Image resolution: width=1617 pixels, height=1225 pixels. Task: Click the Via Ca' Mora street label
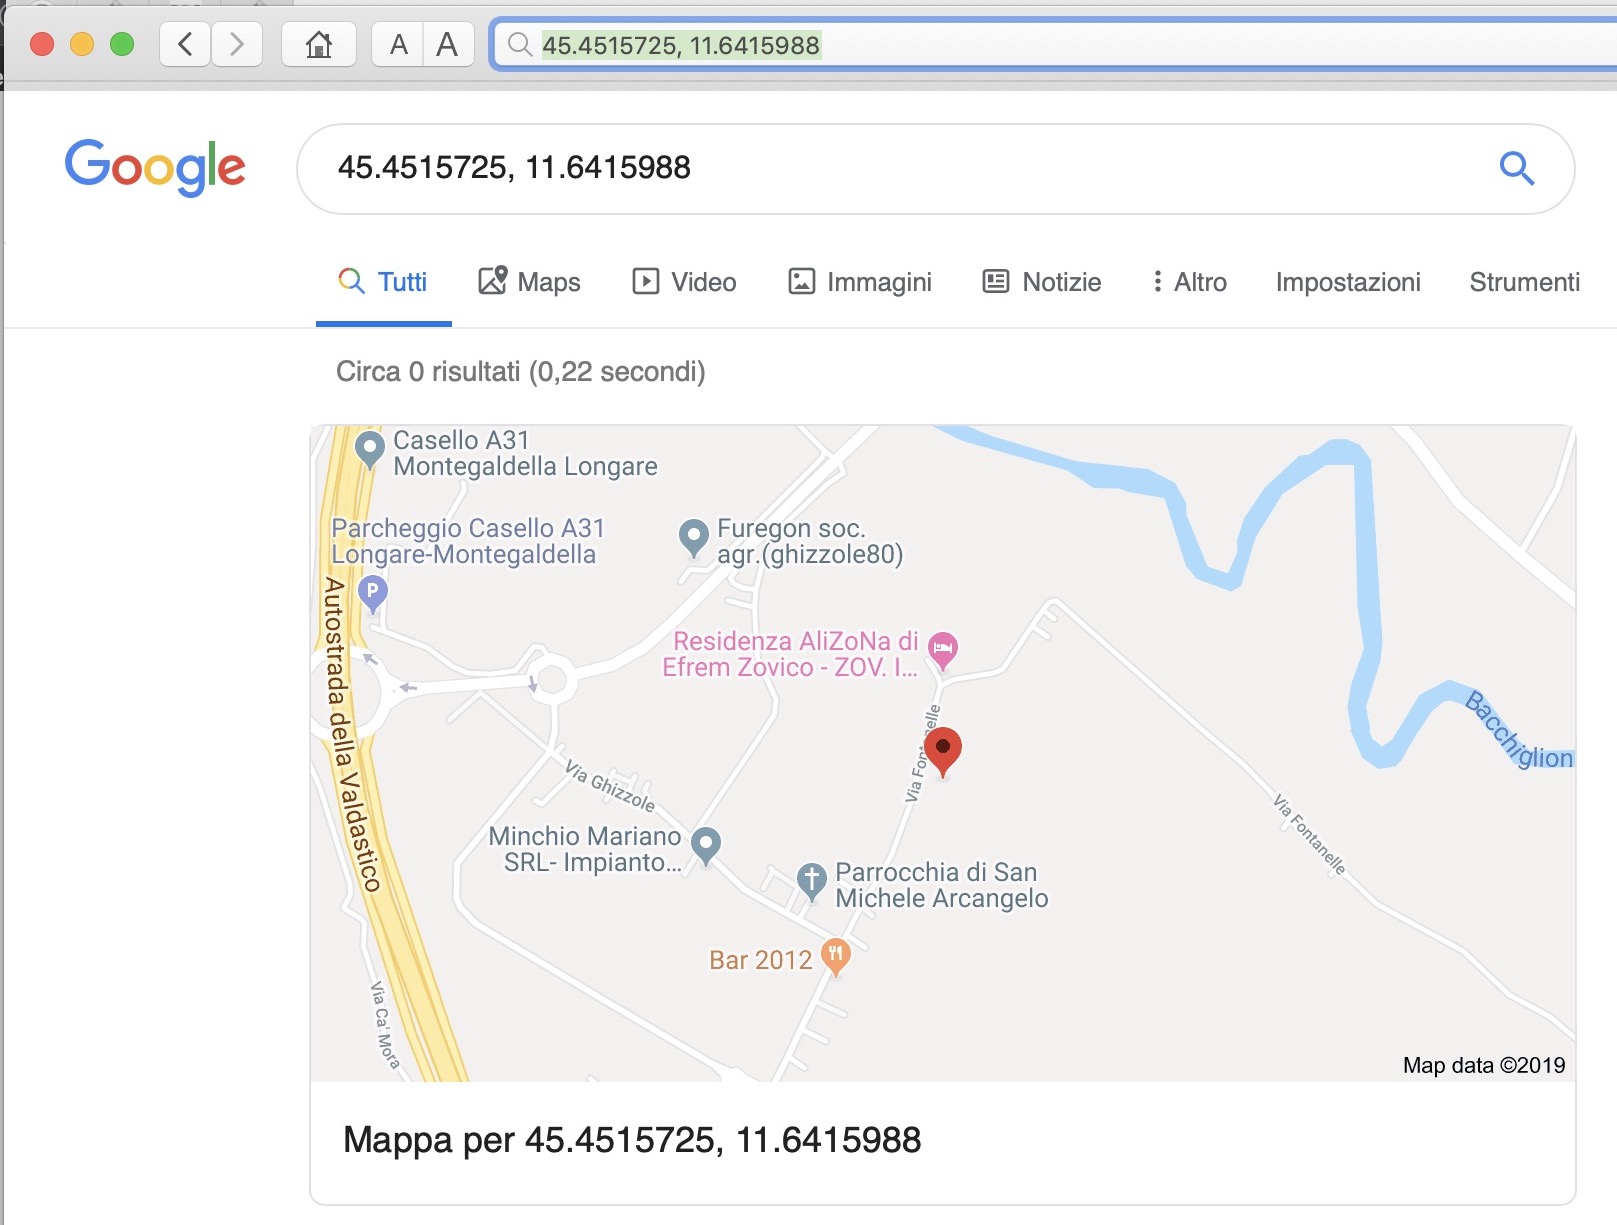tap(384, 1025)
